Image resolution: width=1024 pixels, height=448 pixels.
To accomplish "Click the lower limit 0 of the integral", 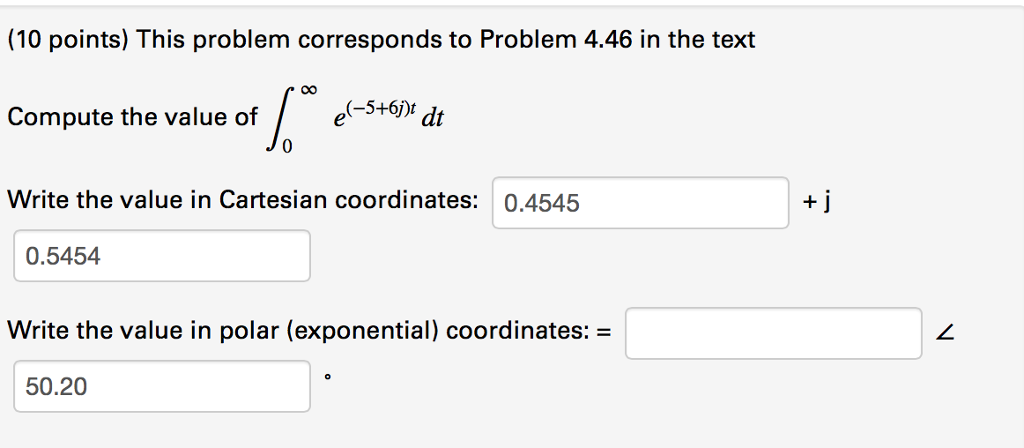I will (x=287, y=148).
